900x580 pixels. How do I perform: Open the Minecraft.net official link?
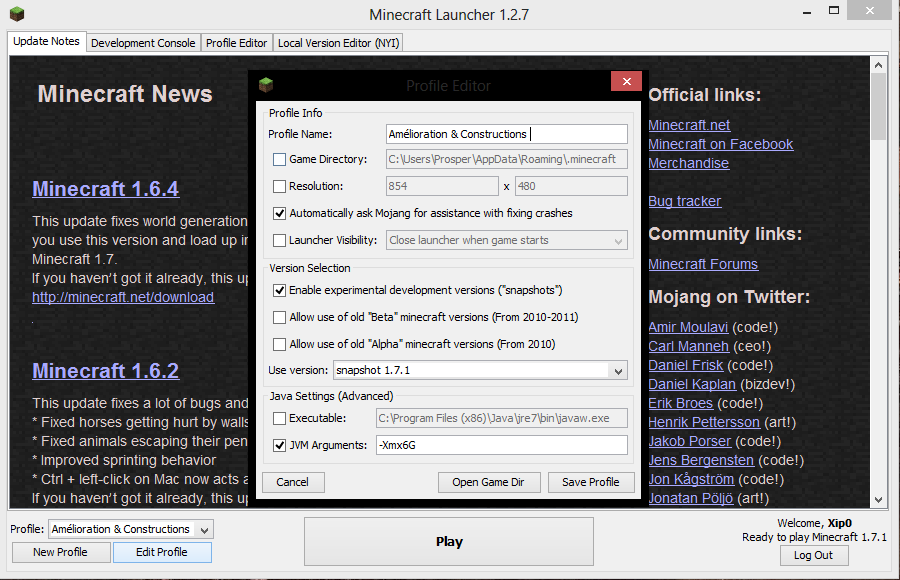pos(689,125)
